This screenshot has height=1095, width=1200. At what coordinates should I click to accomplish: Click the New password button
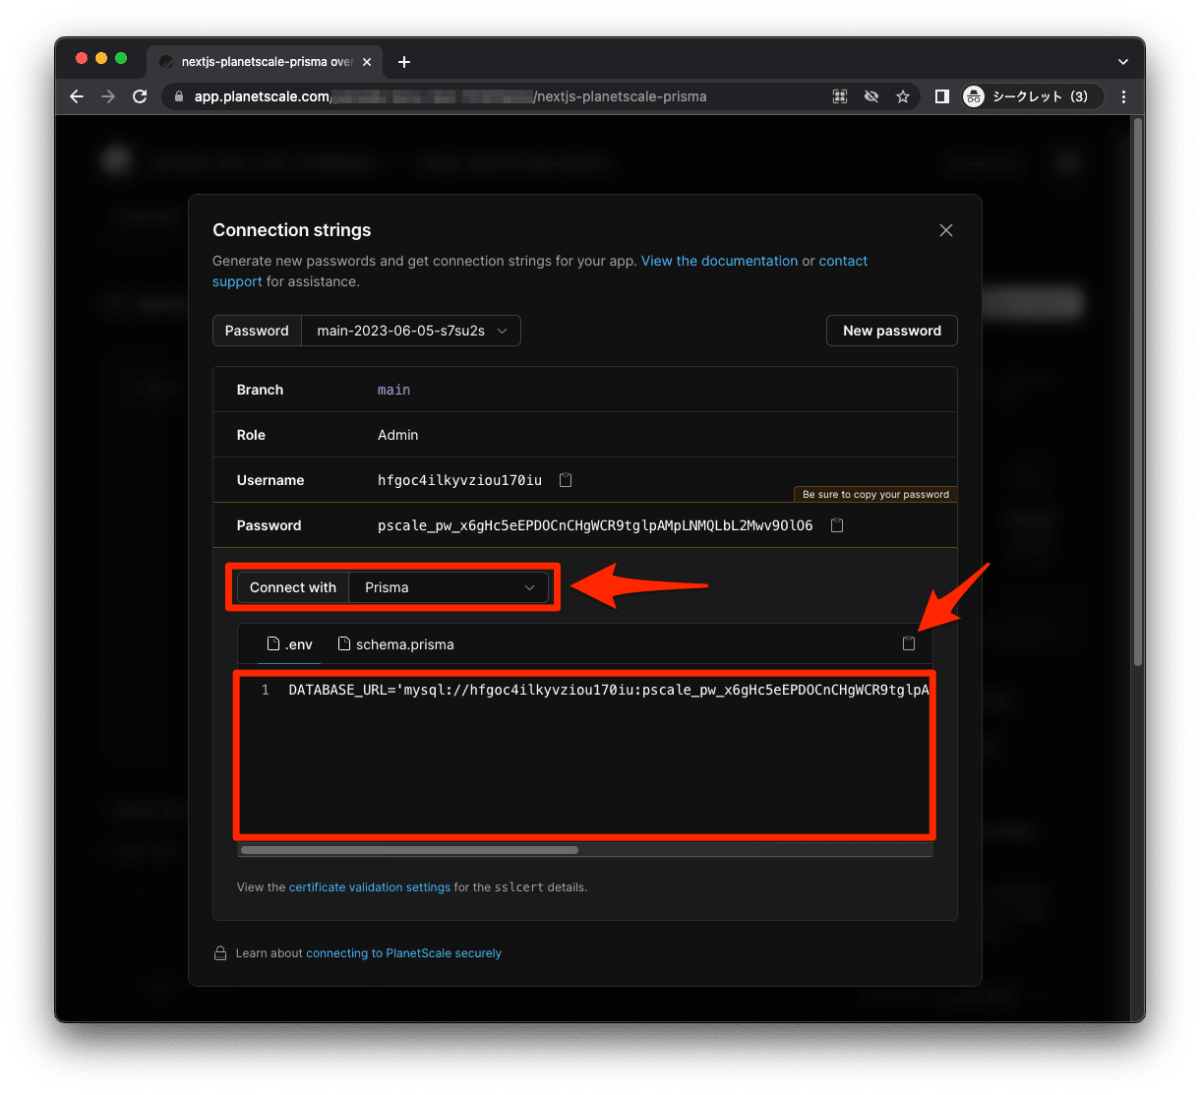892,331
